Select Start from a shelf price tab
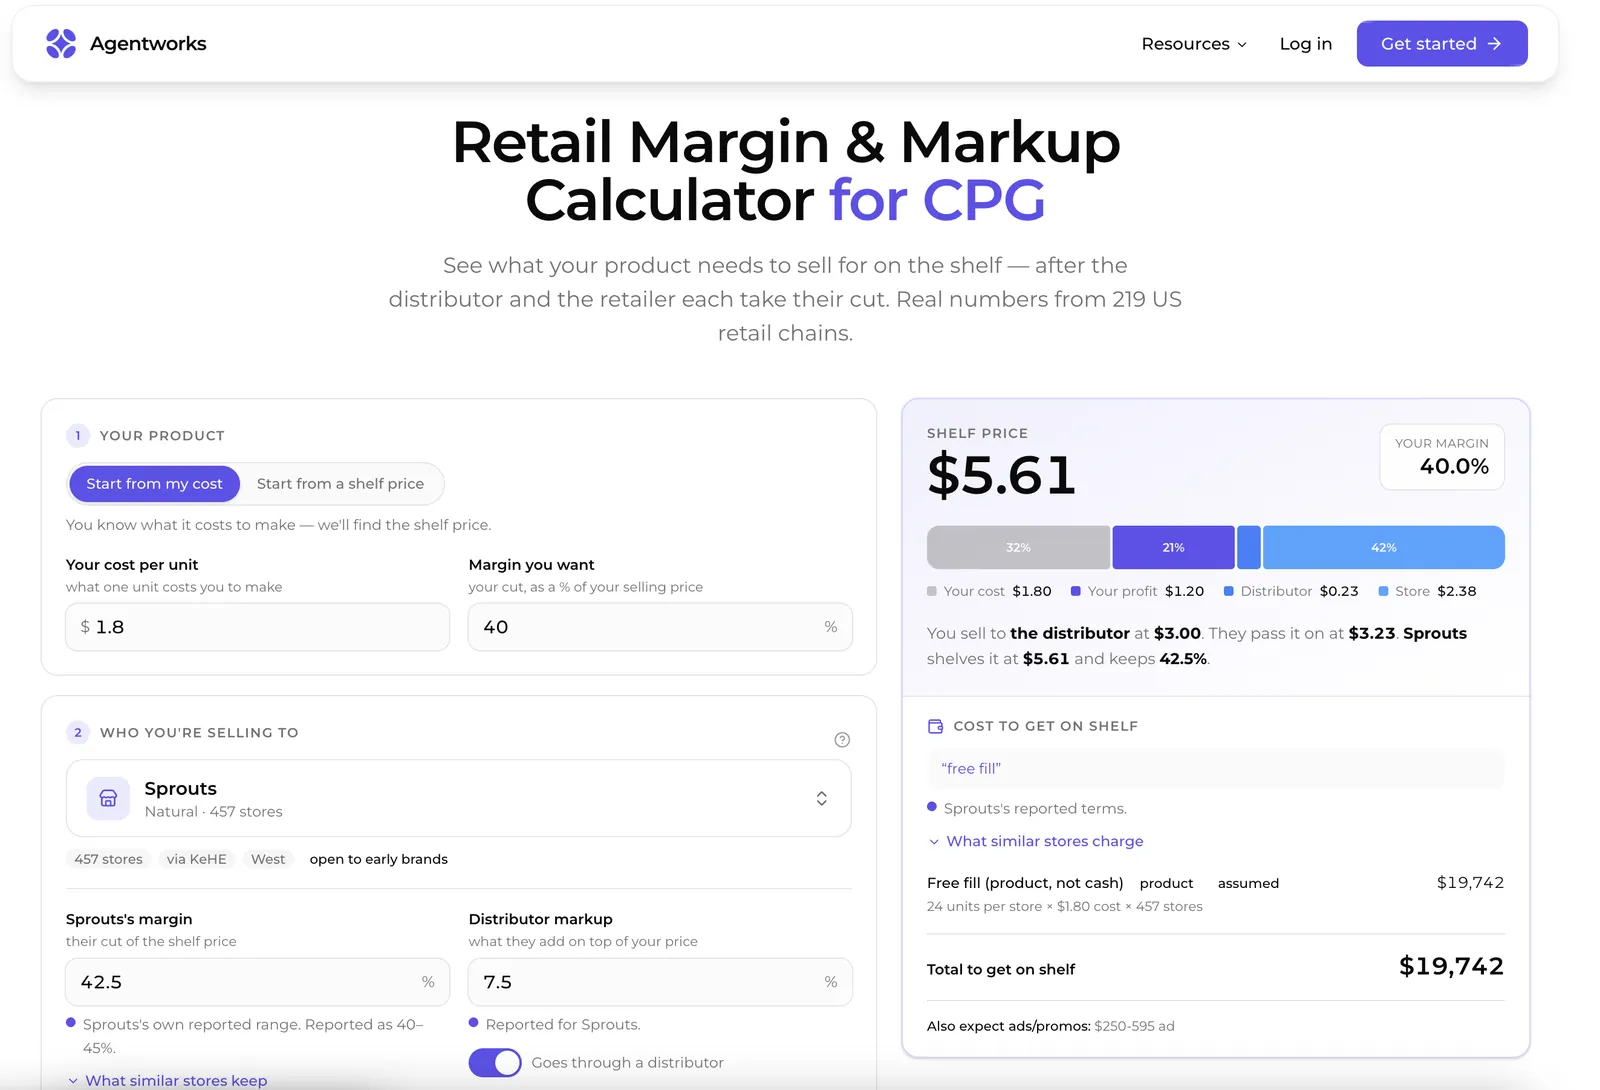The image size is (1600, 1090). tap(340, 484)
